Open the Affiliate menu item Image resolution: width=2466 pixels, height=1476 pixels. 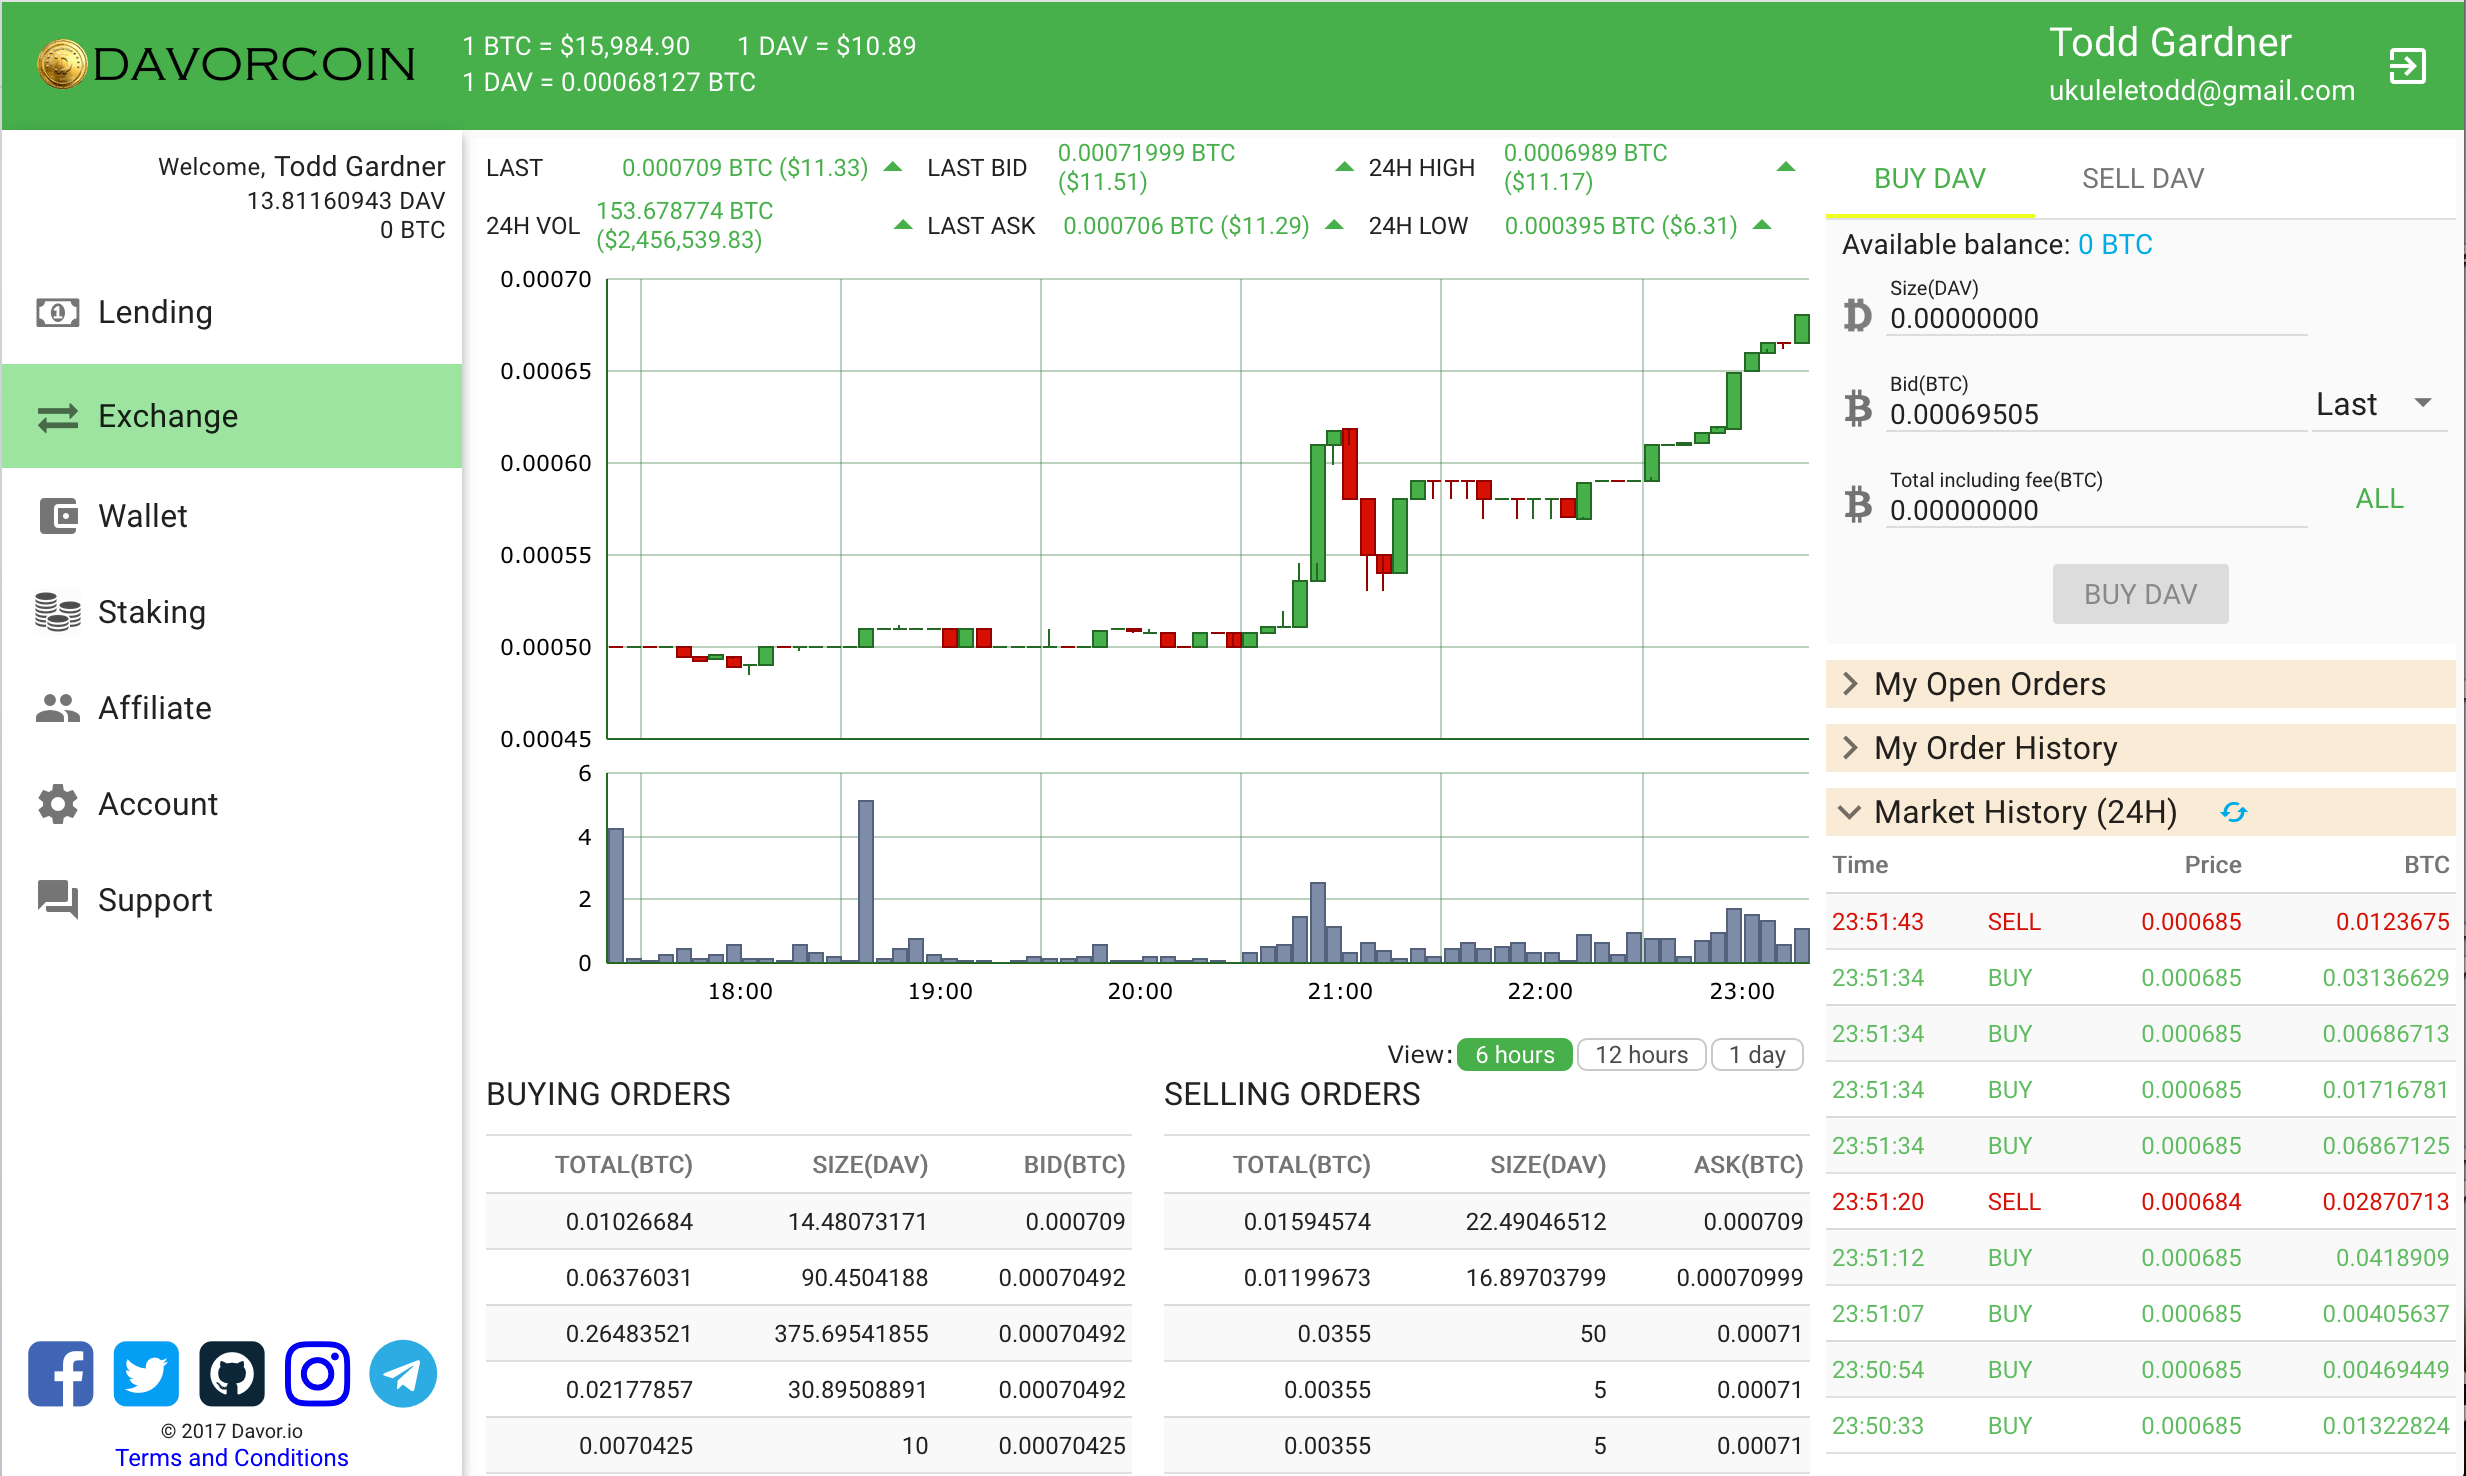tap(232, 708)
